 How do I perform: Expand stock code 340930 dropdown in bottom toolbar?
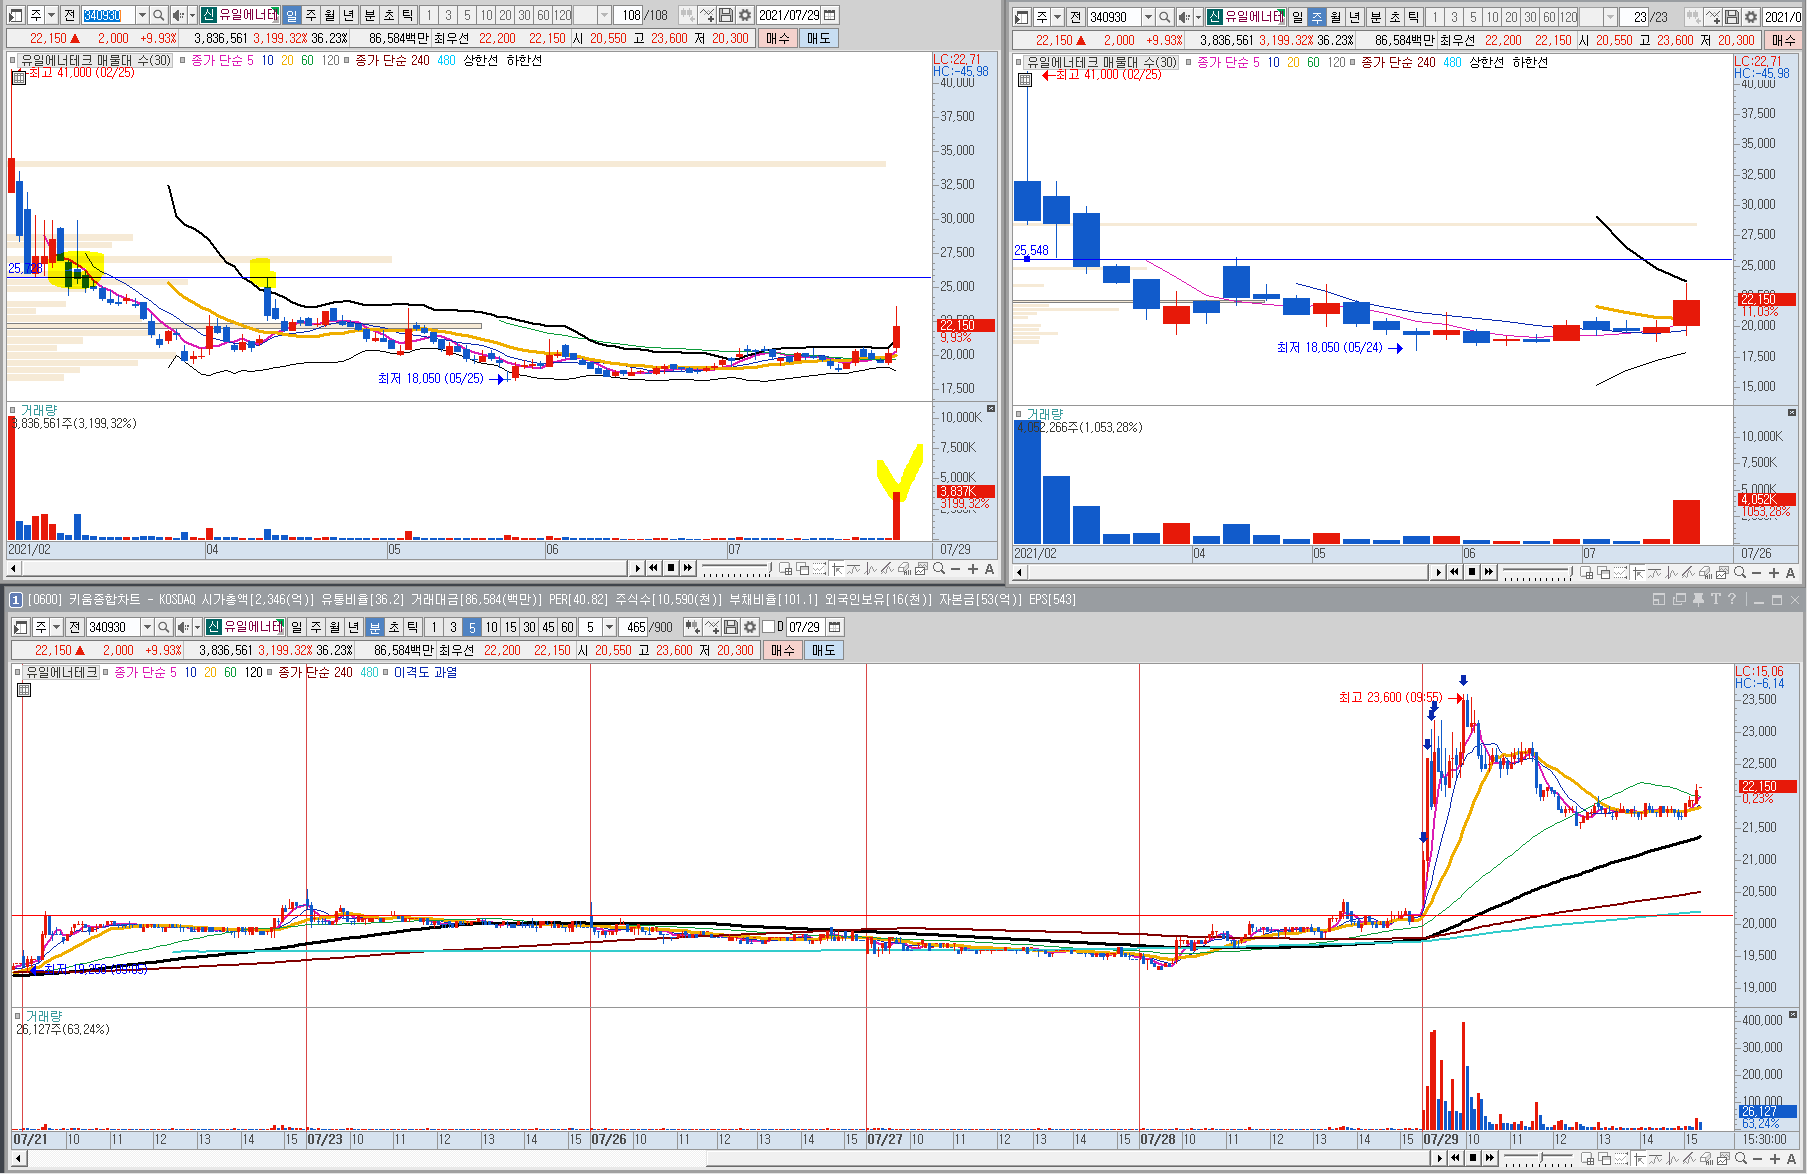click(x=147, y=627)
